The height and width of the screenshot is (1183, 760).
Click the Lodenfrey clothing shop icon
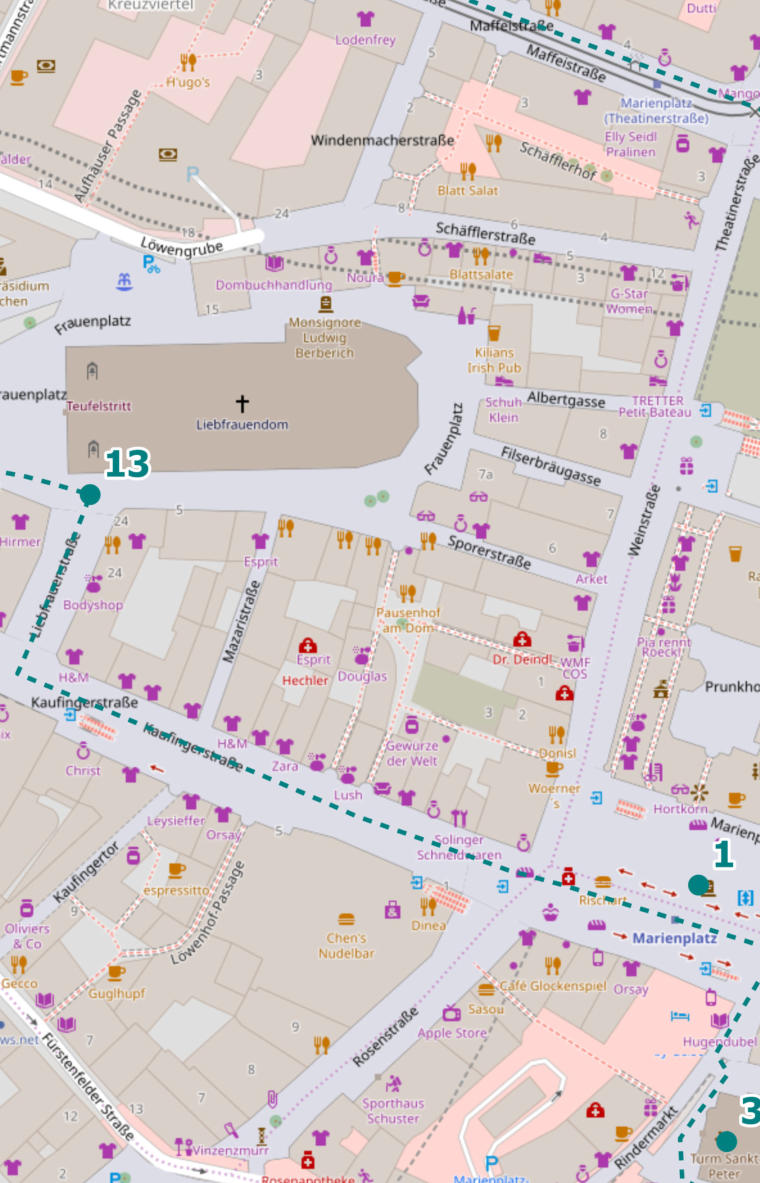coord(365,19)
